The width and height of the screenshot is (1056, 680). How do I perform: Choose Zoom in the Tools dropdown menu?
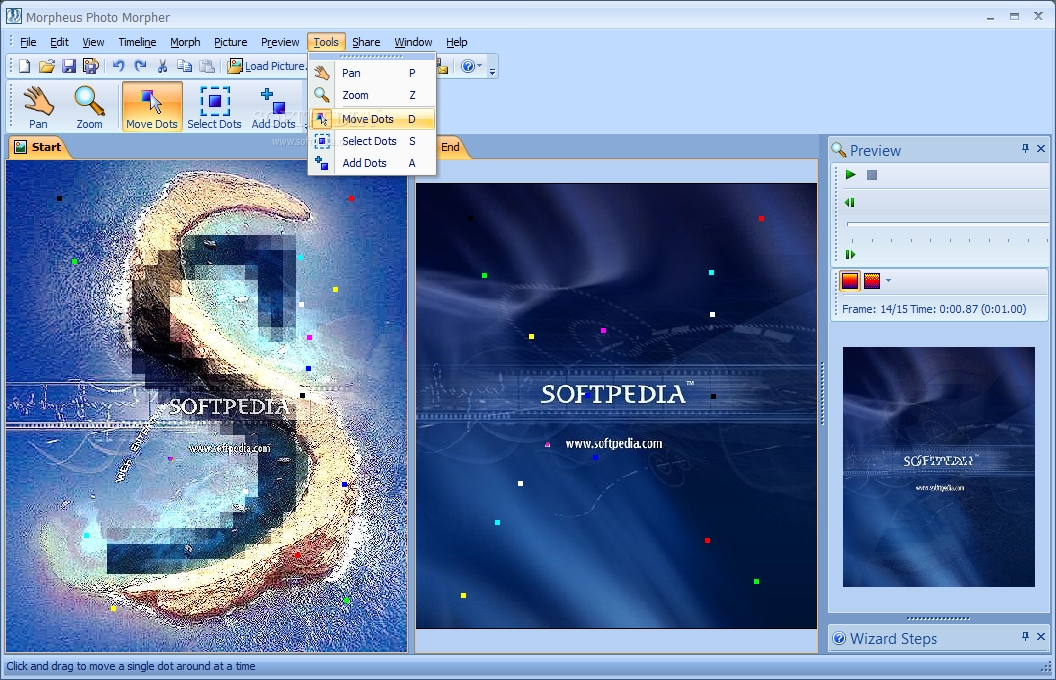(x=372, y=95)
